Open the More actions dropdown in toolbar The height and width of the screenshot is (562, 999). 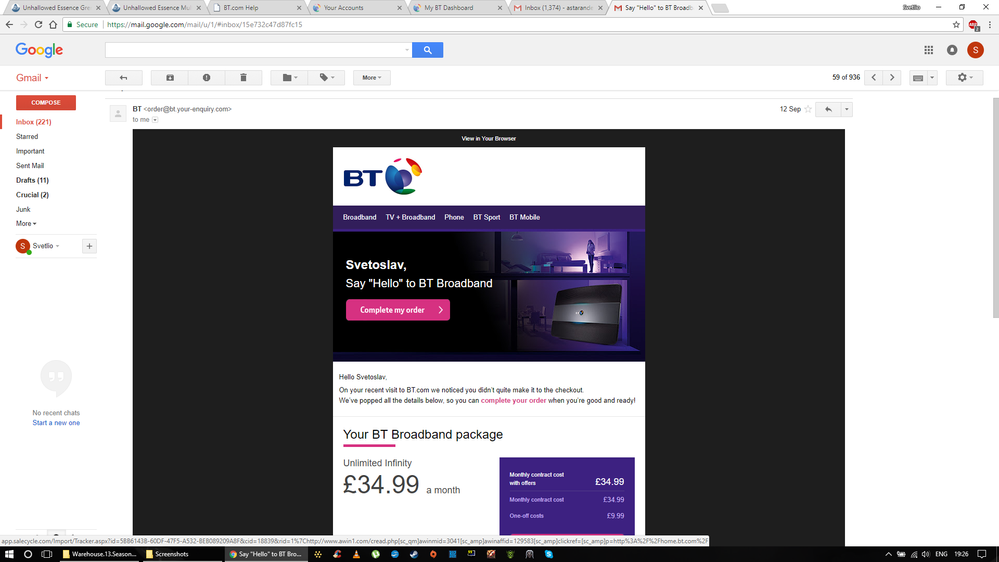coord(371,78)
